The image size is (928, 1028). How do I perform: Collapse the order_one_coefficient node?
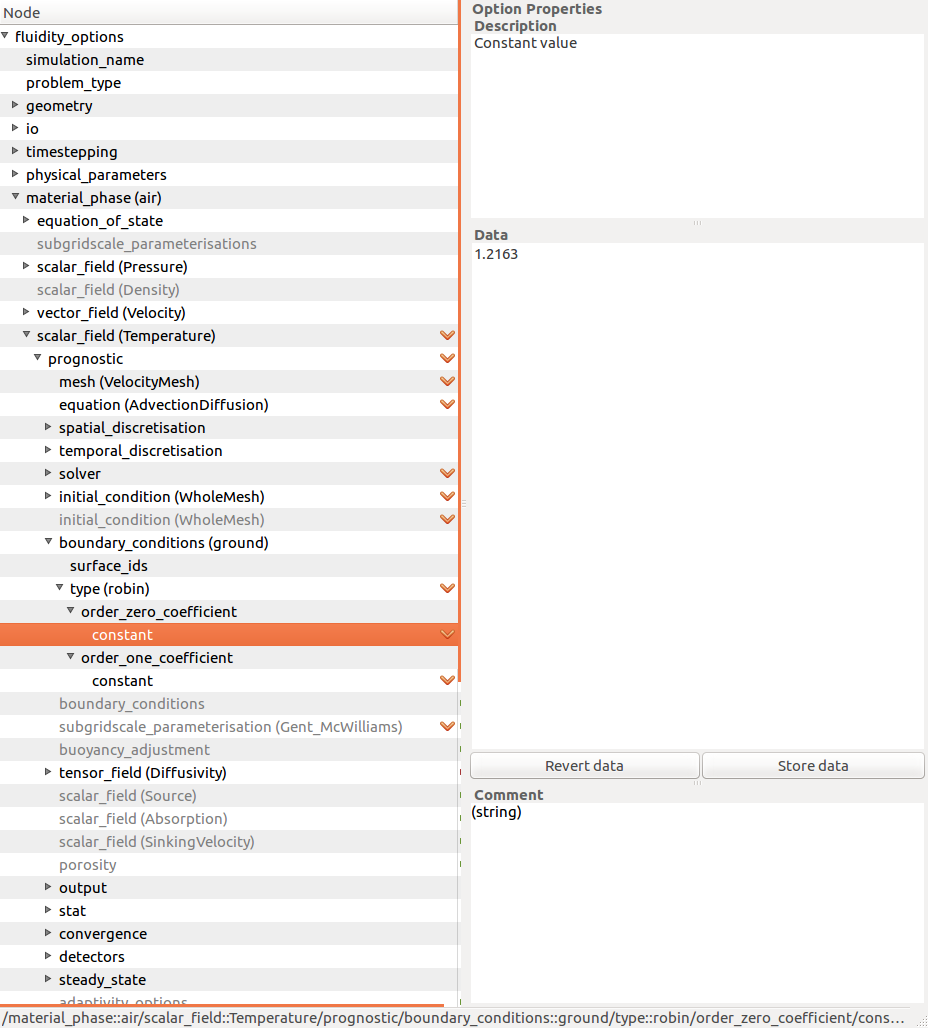coord(70,656)
